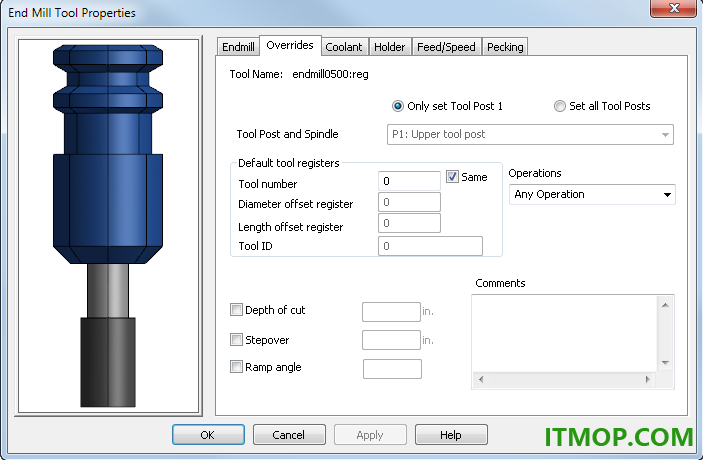Image resolution: width=703 pixels, height=460 pixels.
Task: Click the Tool ID field
Action: click(x=430, y=246)
